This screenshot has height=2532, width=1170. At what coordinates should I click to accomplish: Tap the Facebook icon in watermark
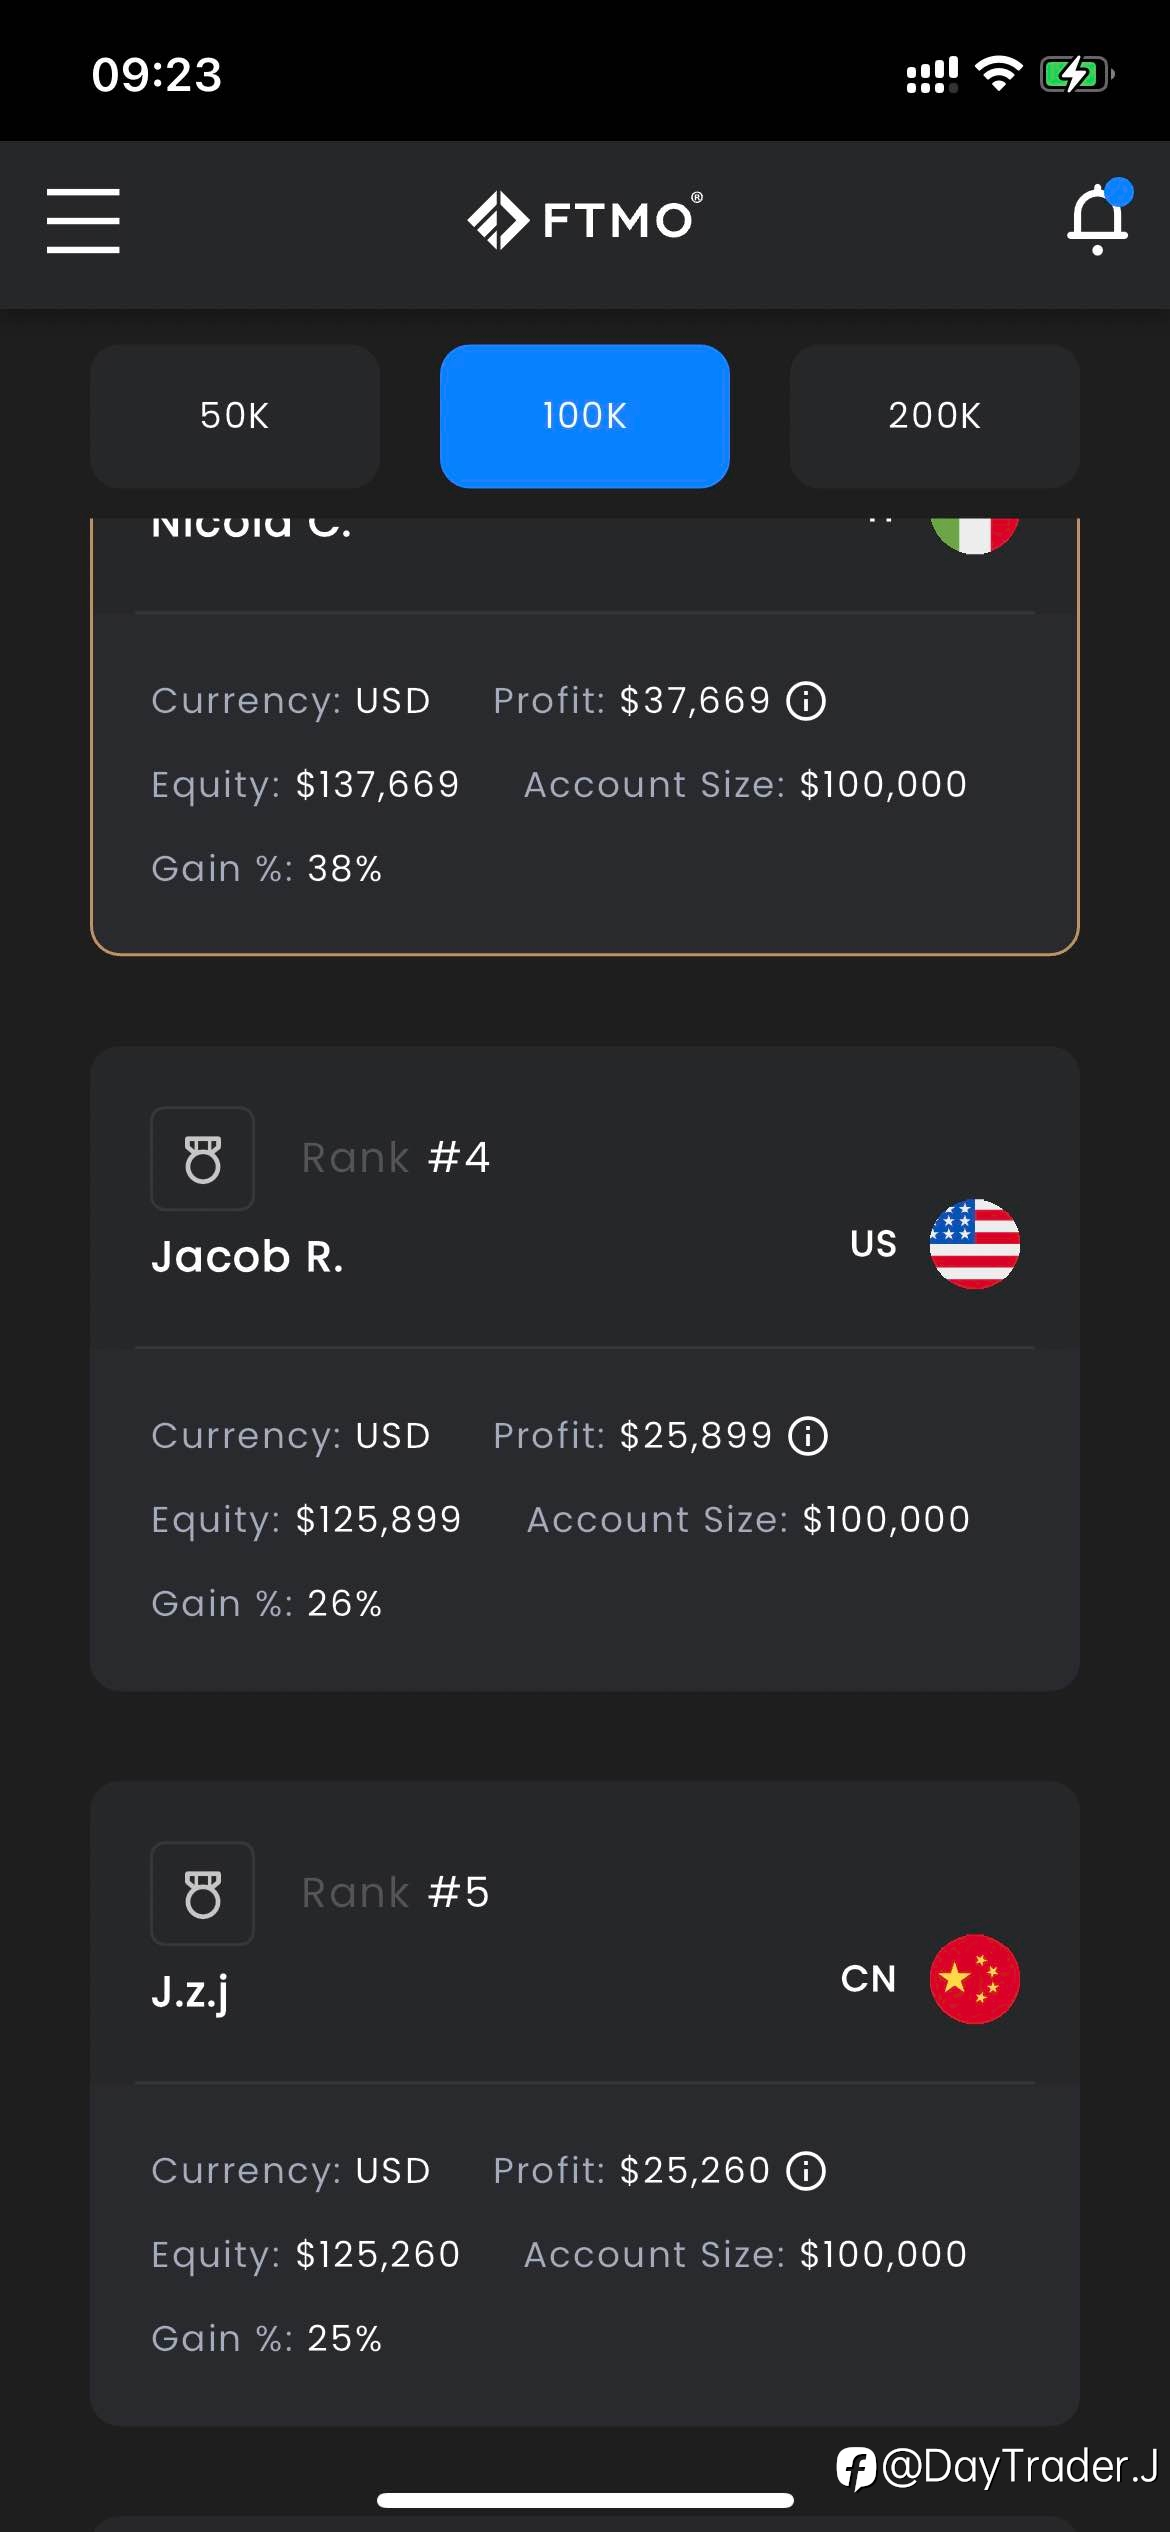[856, 2468]
